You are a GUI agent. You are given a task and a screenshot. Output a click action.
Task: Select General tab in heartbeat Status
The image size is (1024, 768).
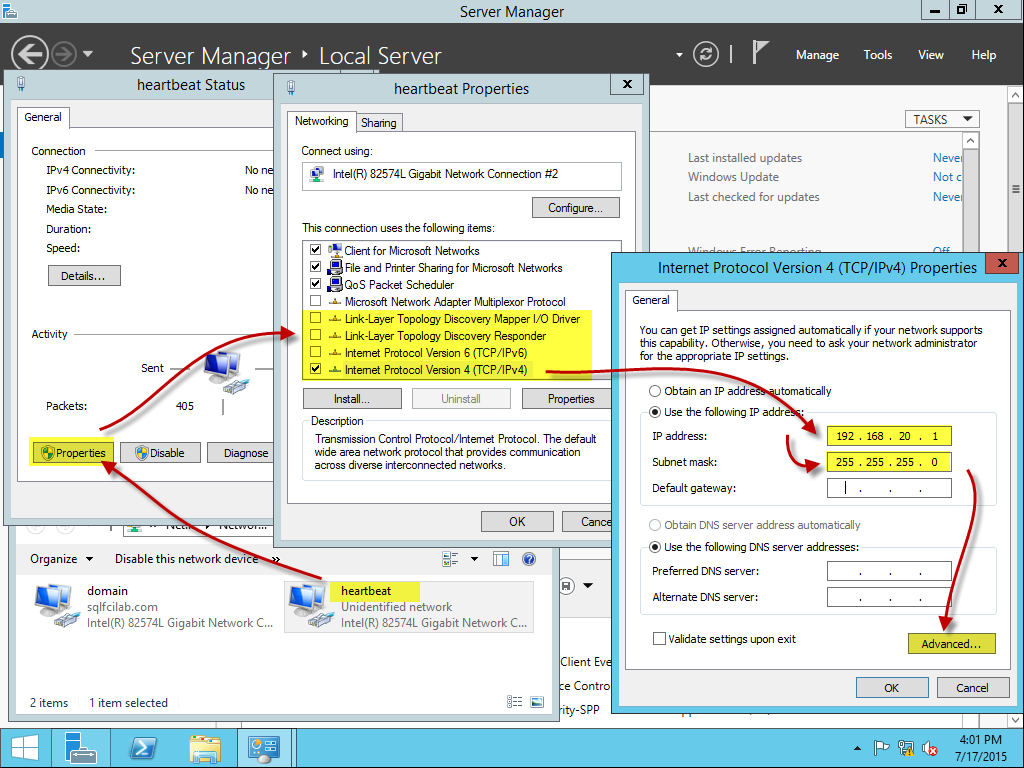click(x=43, y=117)
